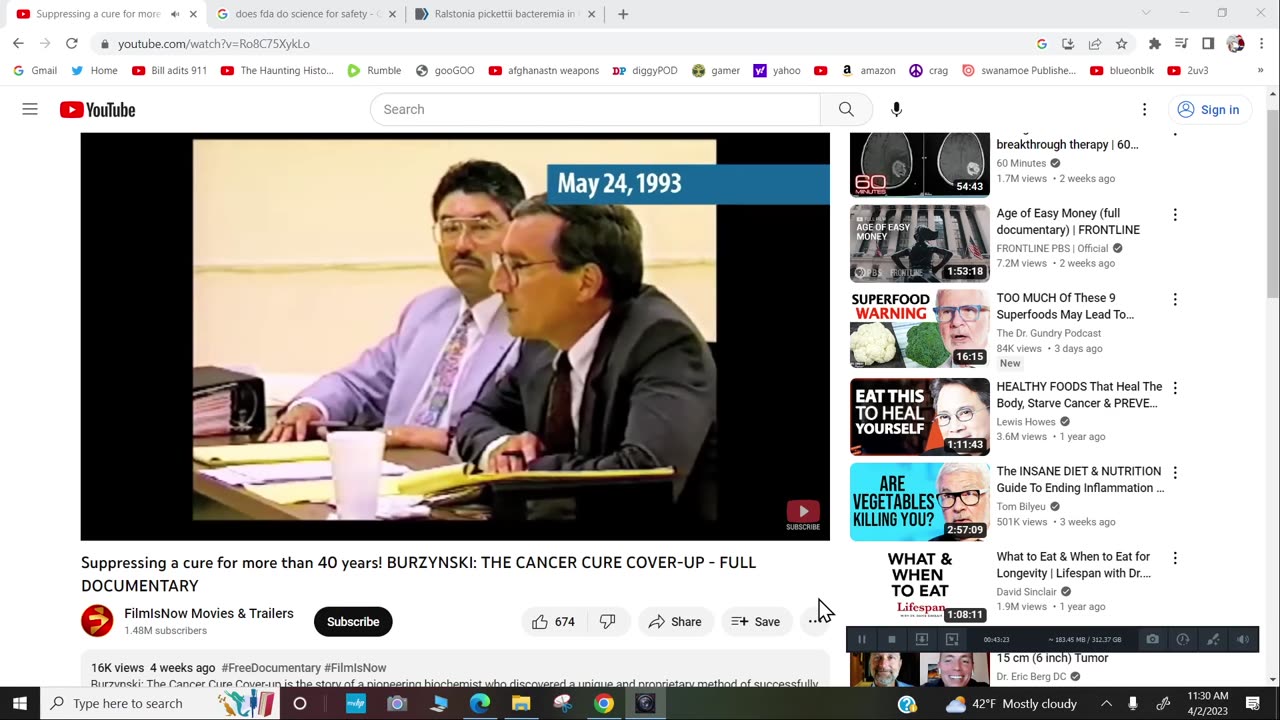Image resolution: width=1280 pixels, height=720 pixels.
Task: Open a new browser tab
Action: tap(623, 14)
